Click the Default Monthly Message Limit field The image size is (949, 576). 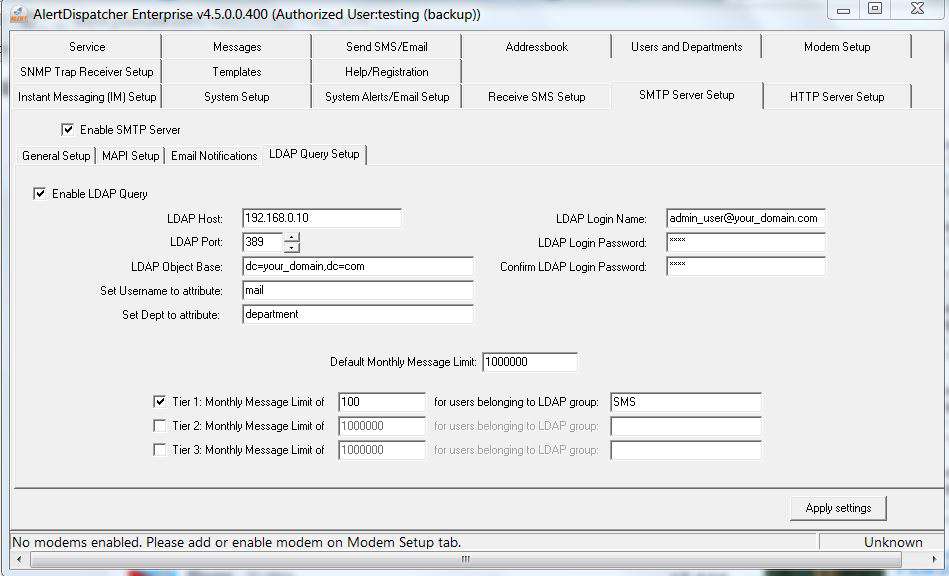coord(530,362)
